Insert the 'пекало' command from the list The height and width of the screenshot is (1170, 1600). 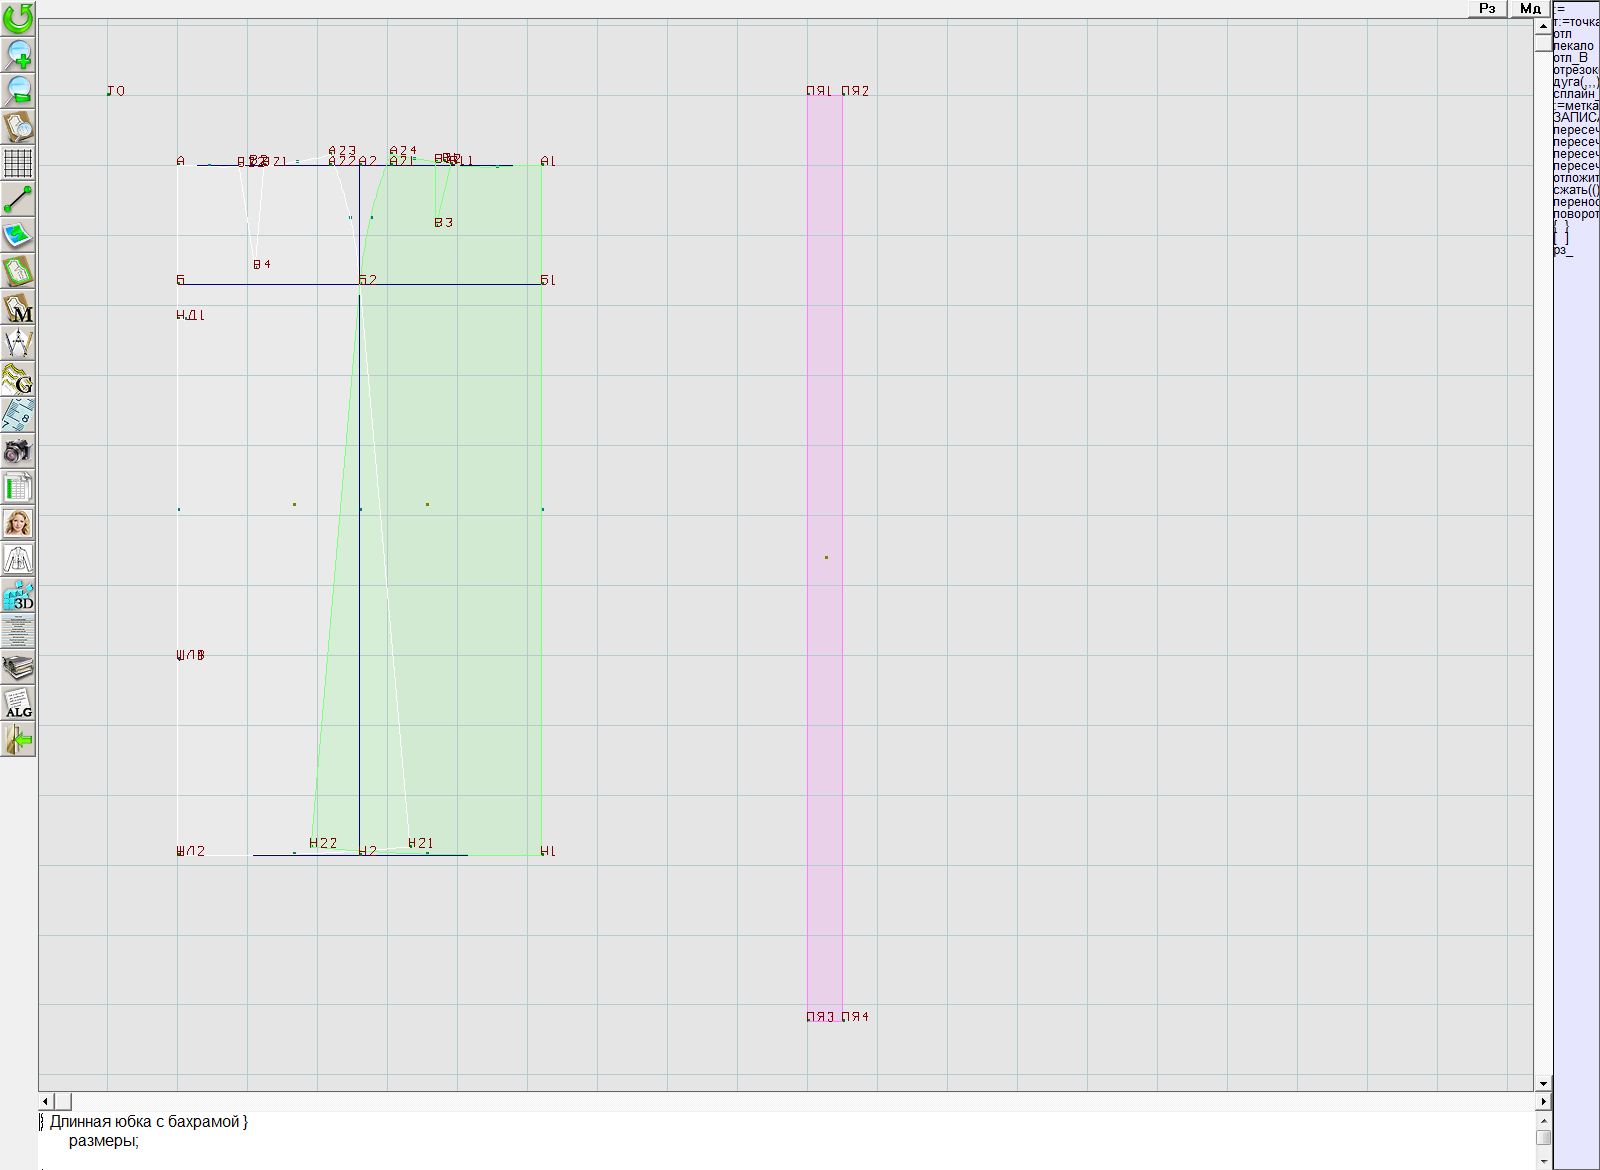click(1574, 46)
